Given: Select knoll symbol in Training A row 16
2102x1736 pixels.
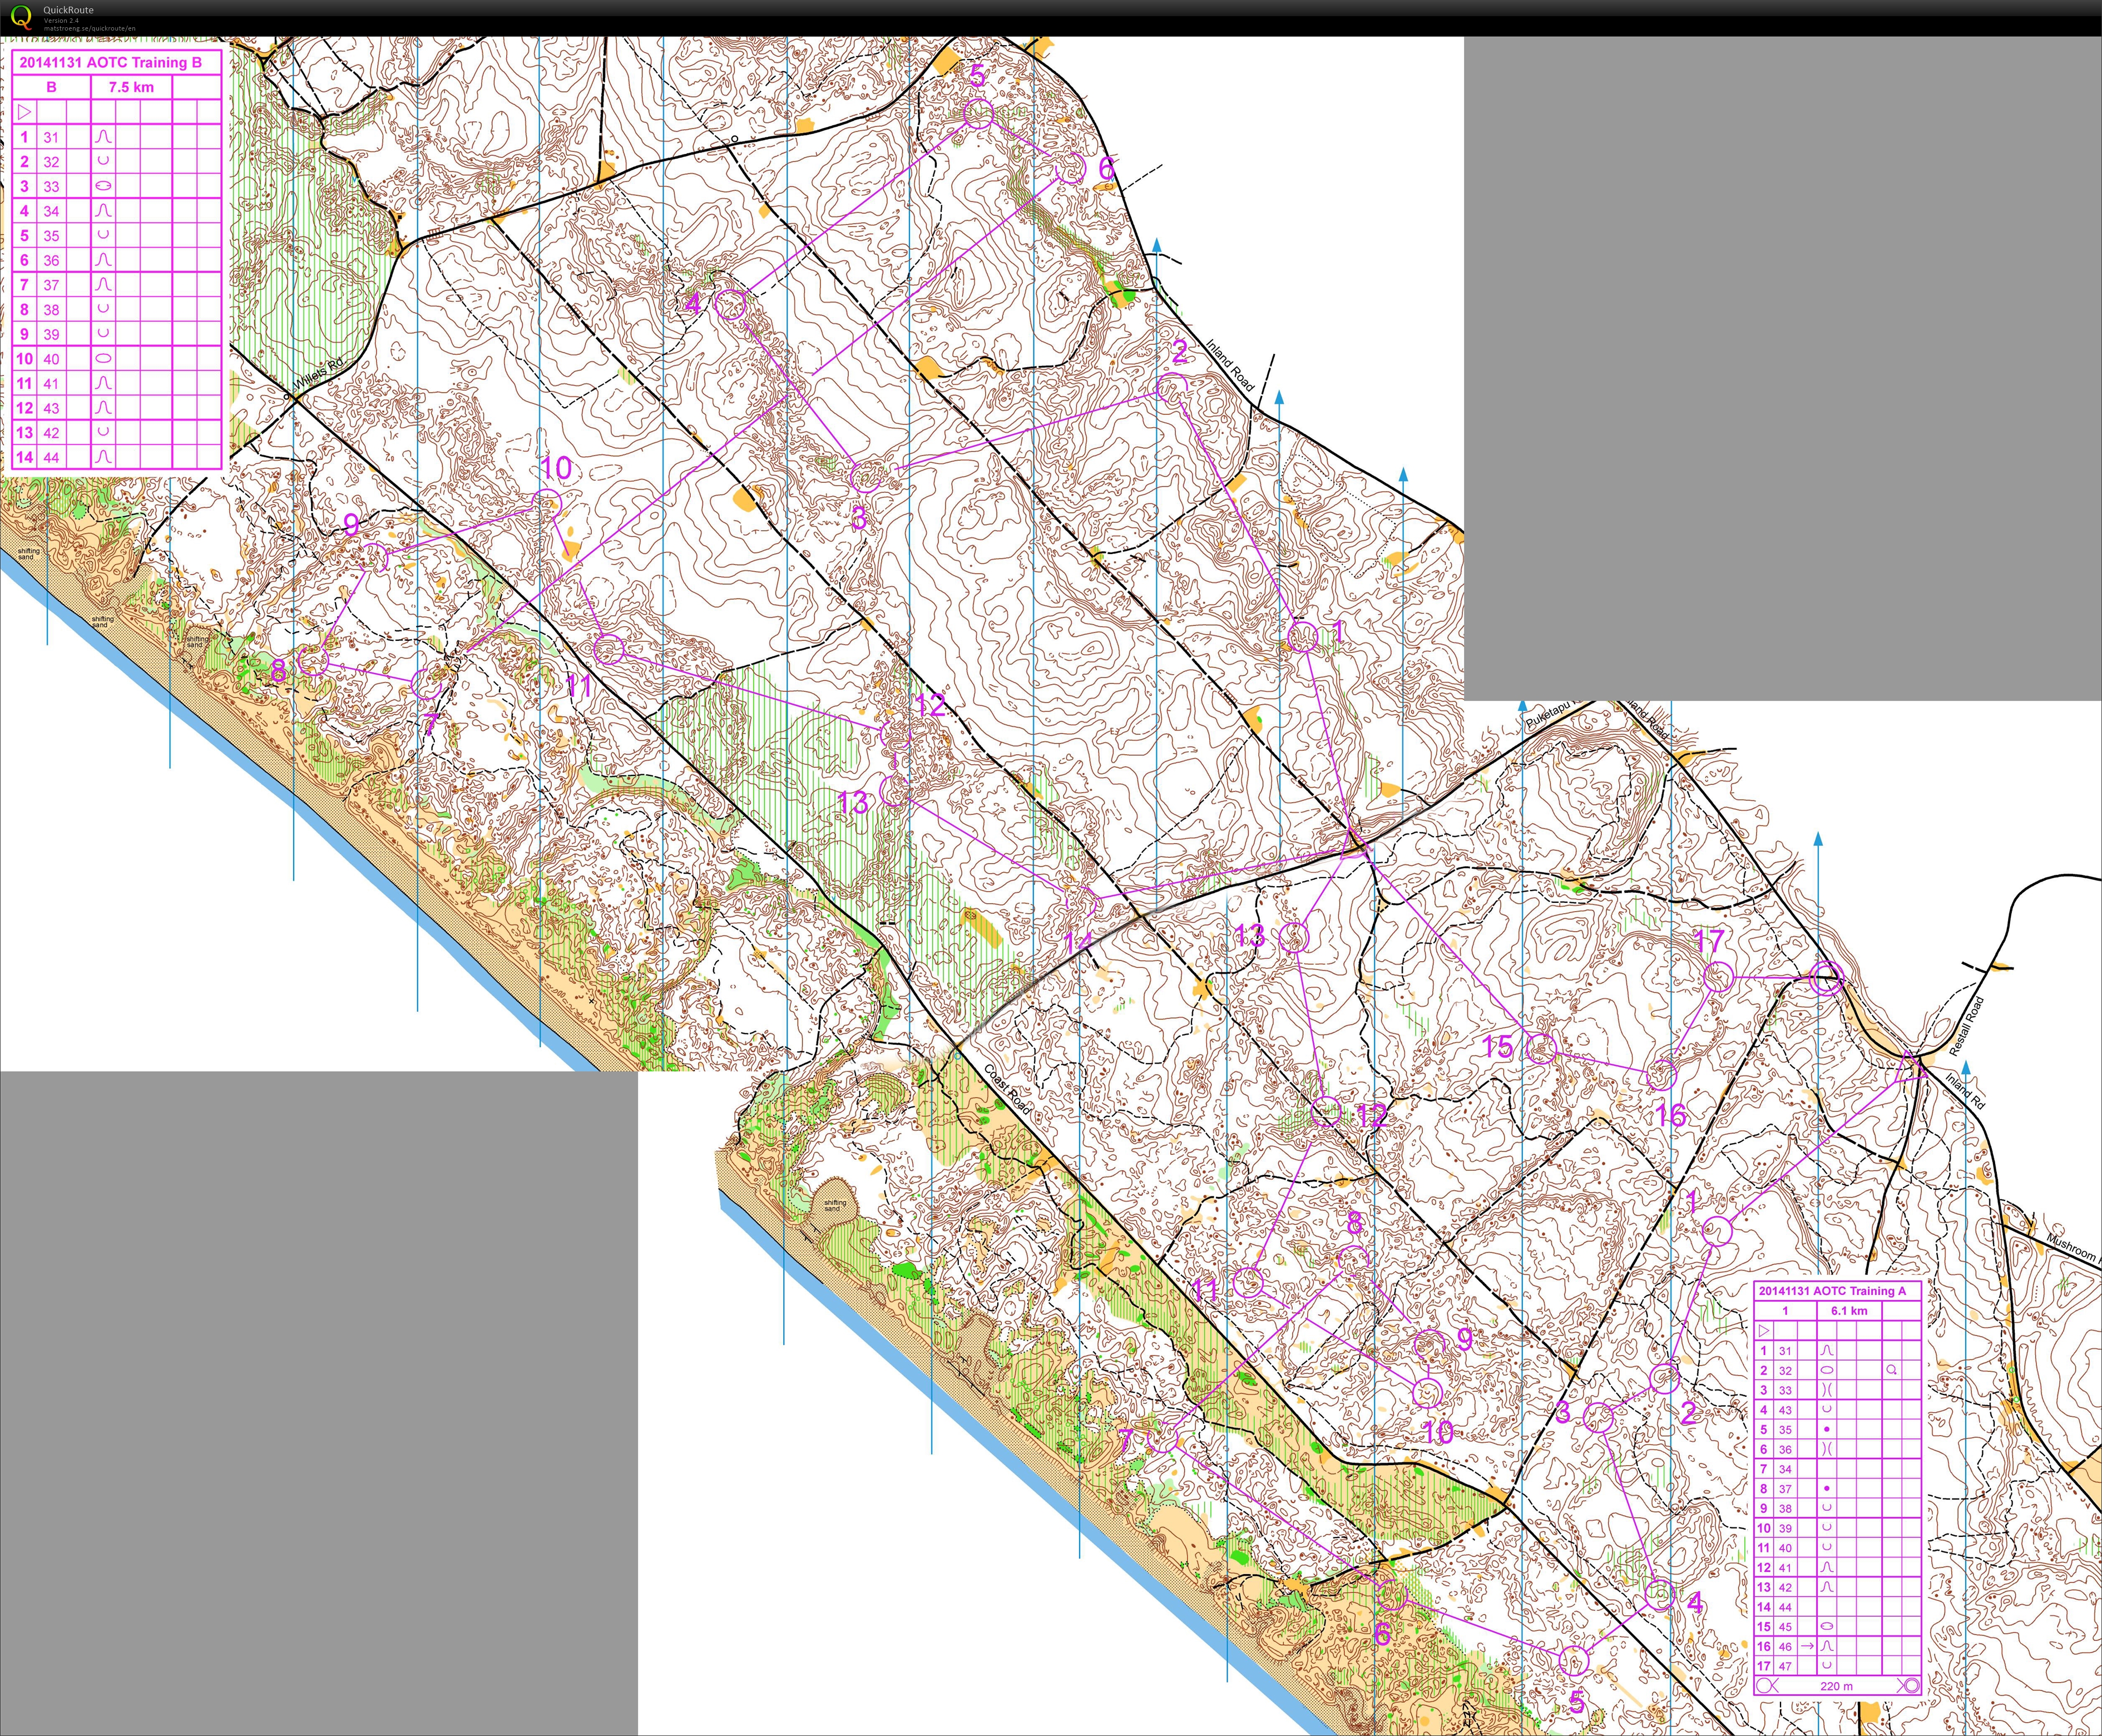Looking at the screenshot, I should click(1827, 1645).
